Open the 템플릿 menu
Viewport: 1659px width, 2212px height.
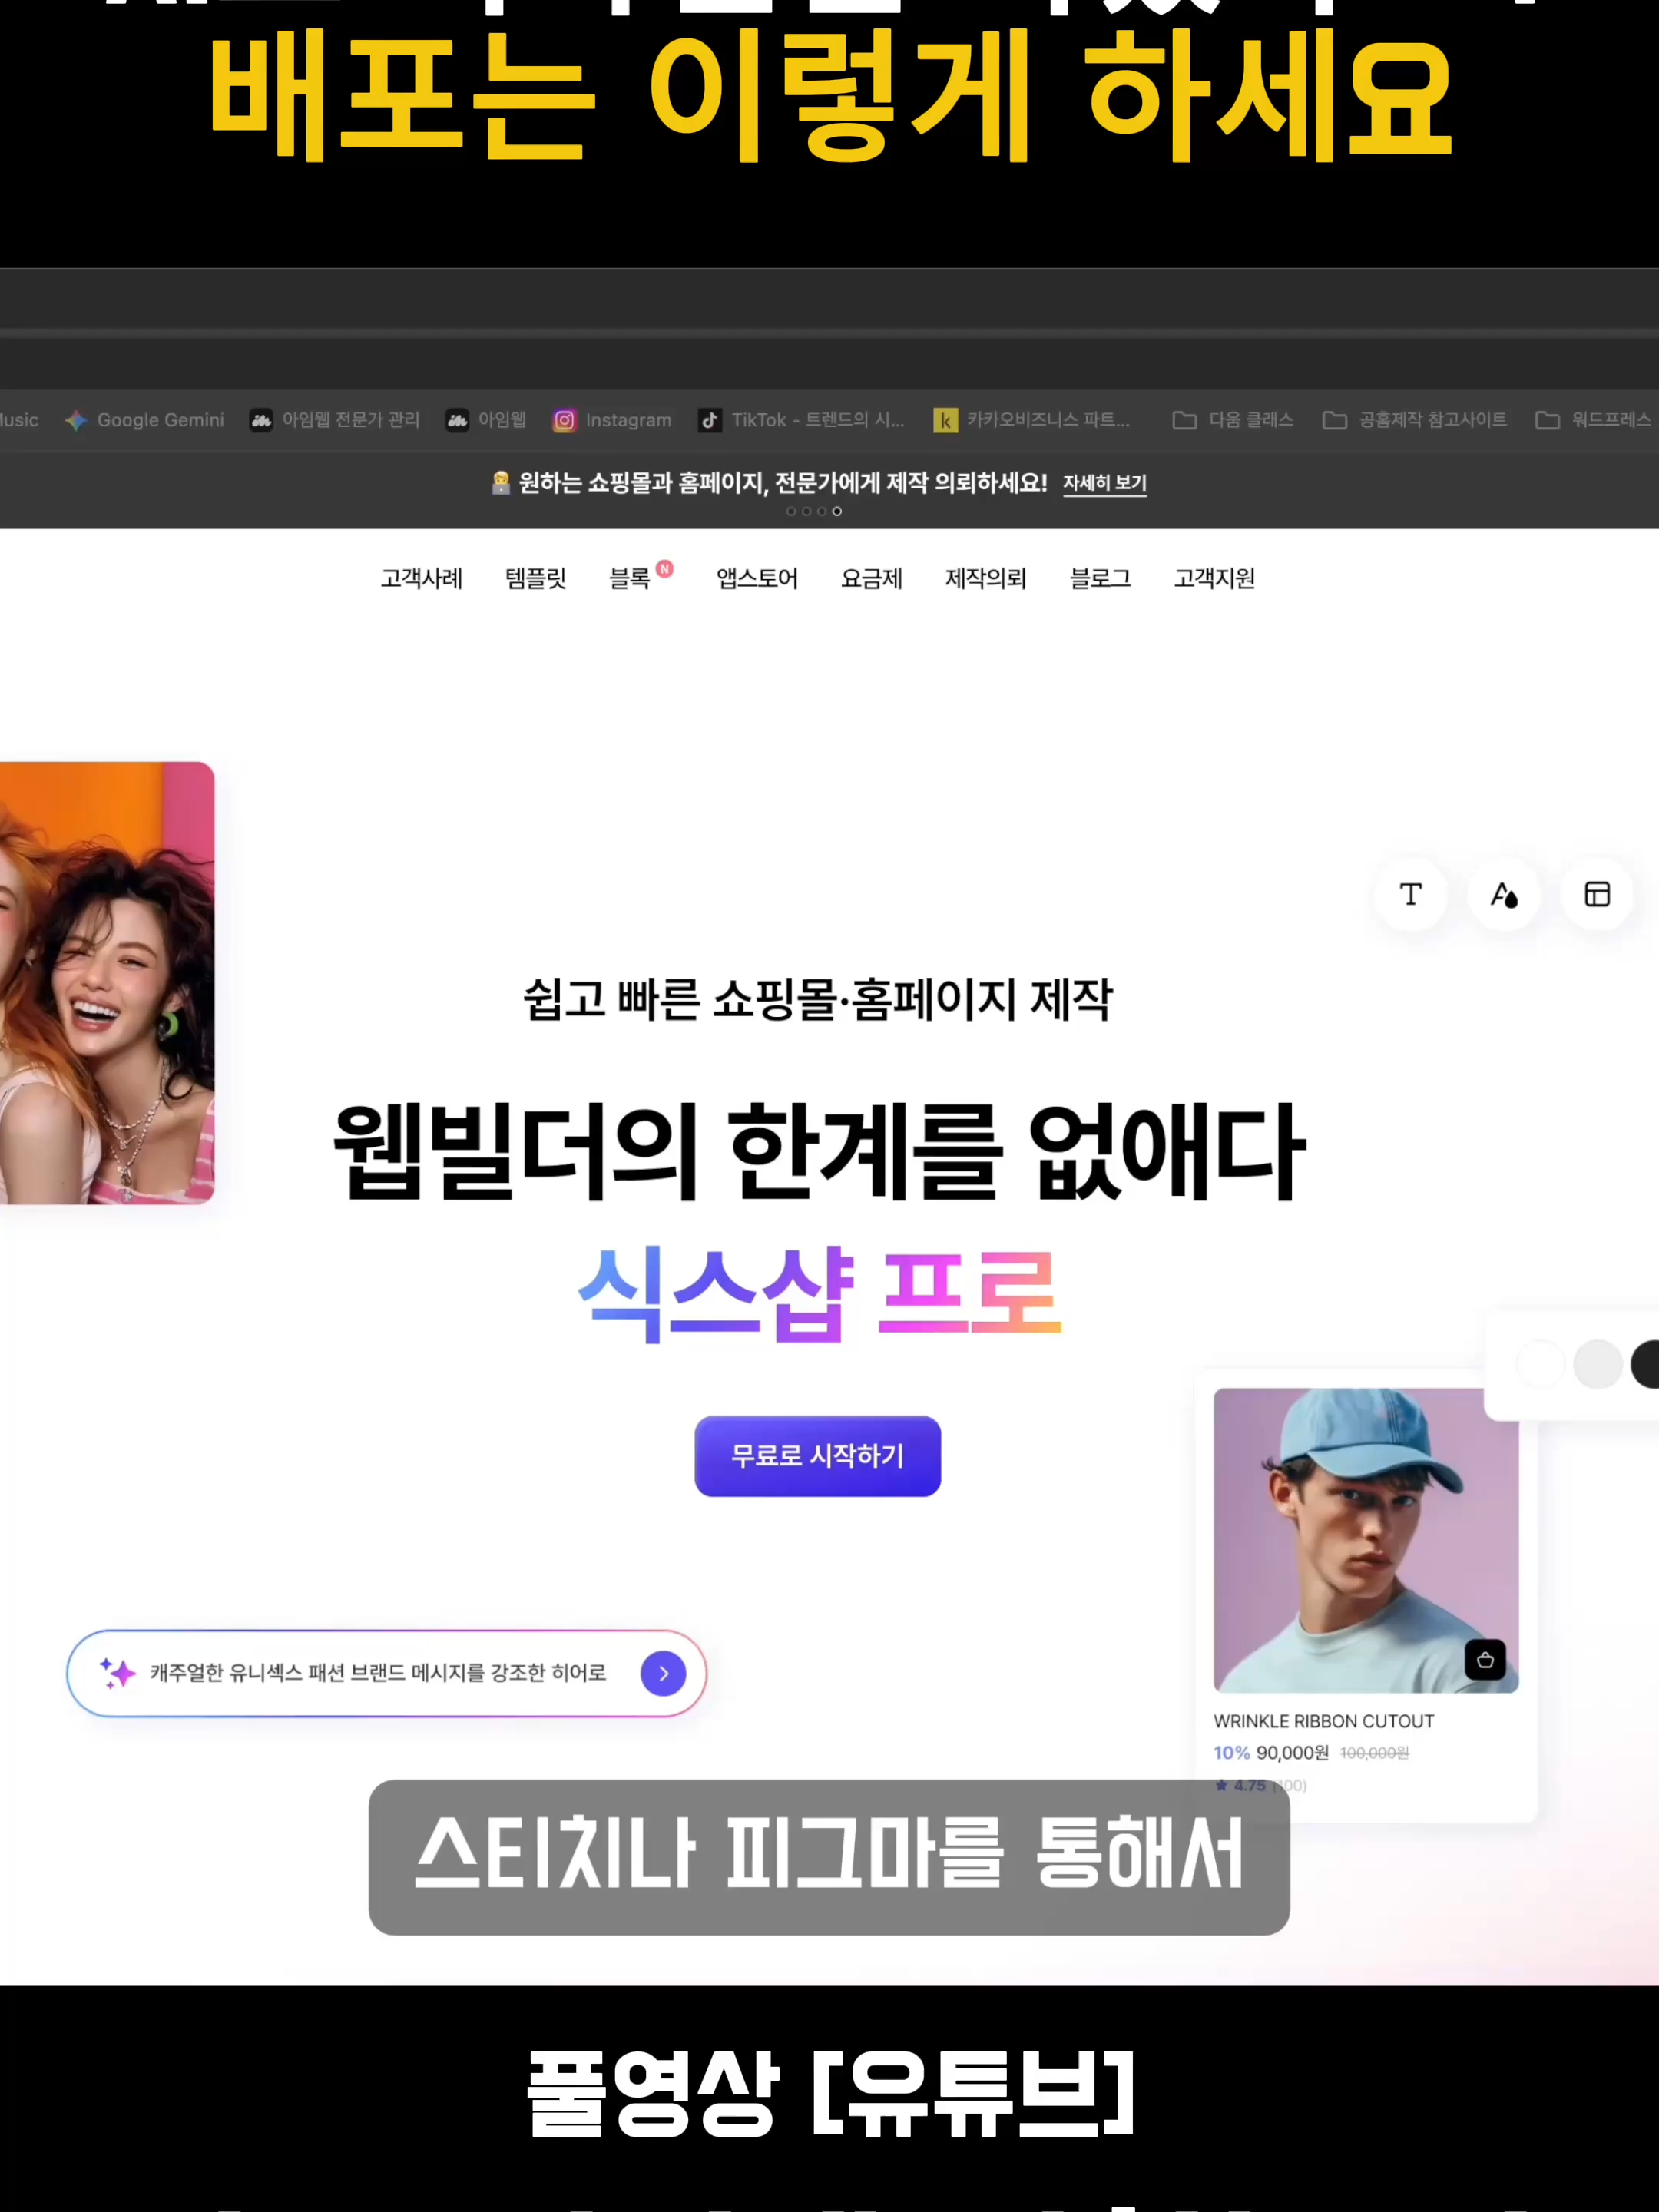pos(535,578)
